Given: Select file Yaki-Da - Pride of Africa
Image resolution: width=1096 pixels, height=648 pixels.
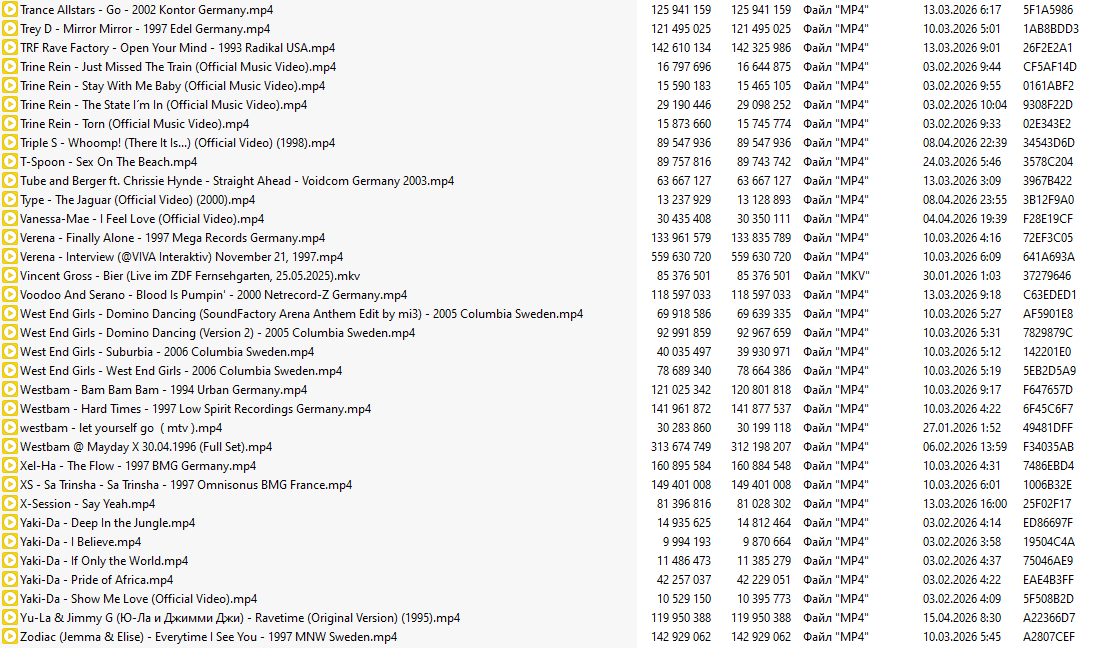Looking at the screenshot, I should [x=96, y=579].
